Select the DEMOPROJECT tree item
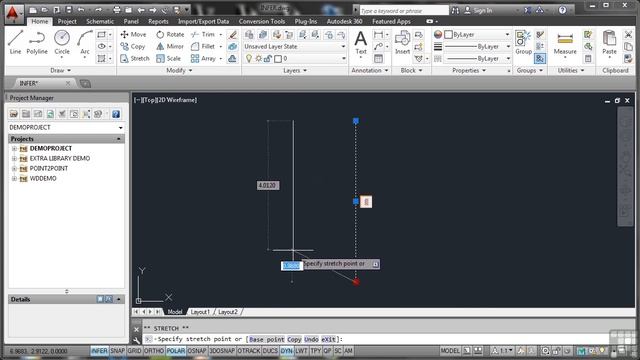This screenshot has height=360, width=640. [x=51, y=149]
